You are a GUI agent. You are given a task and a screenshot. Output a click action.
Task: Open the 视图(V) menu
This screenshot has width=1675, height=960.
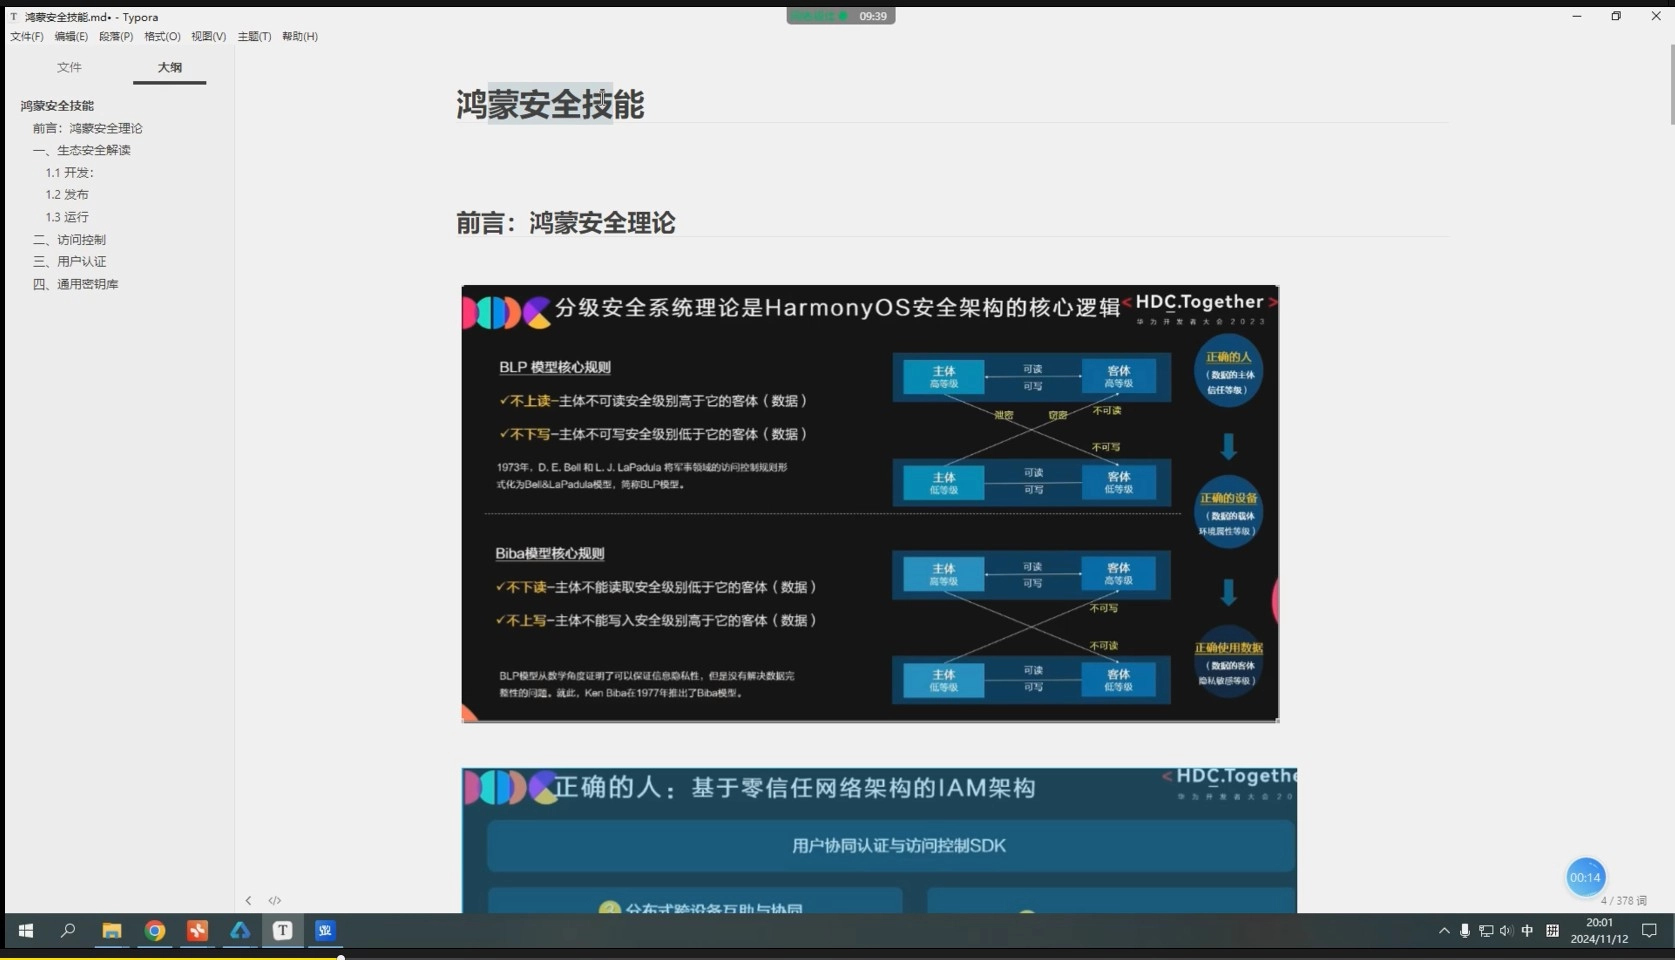click(207, 36)
